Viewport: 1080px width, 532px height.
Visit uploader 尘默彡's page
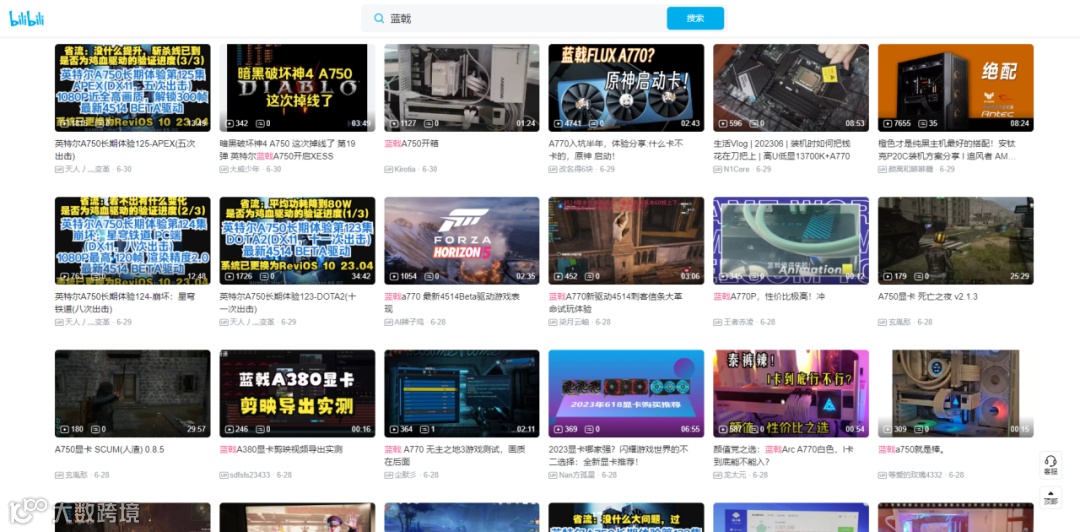[407, 475]
